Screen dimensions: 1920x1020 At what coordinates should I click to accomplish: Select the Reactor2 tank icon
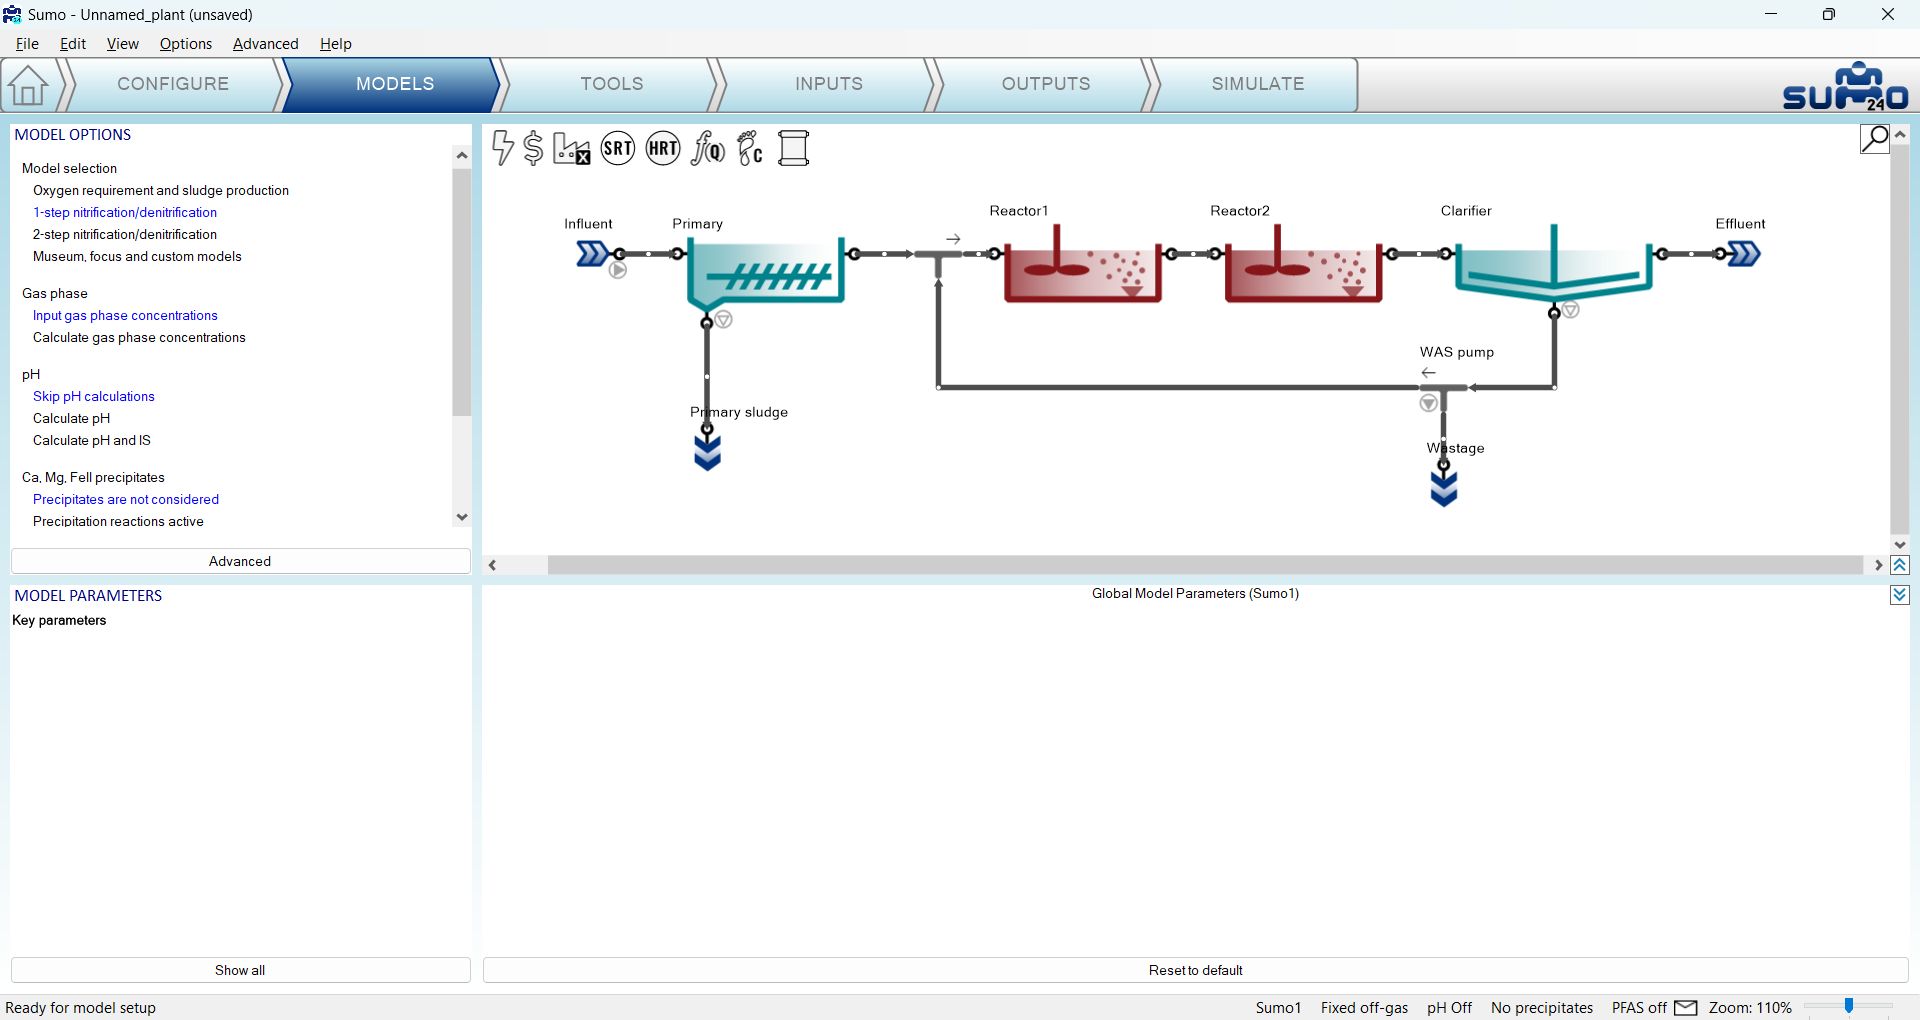(x=1303, y=264)
